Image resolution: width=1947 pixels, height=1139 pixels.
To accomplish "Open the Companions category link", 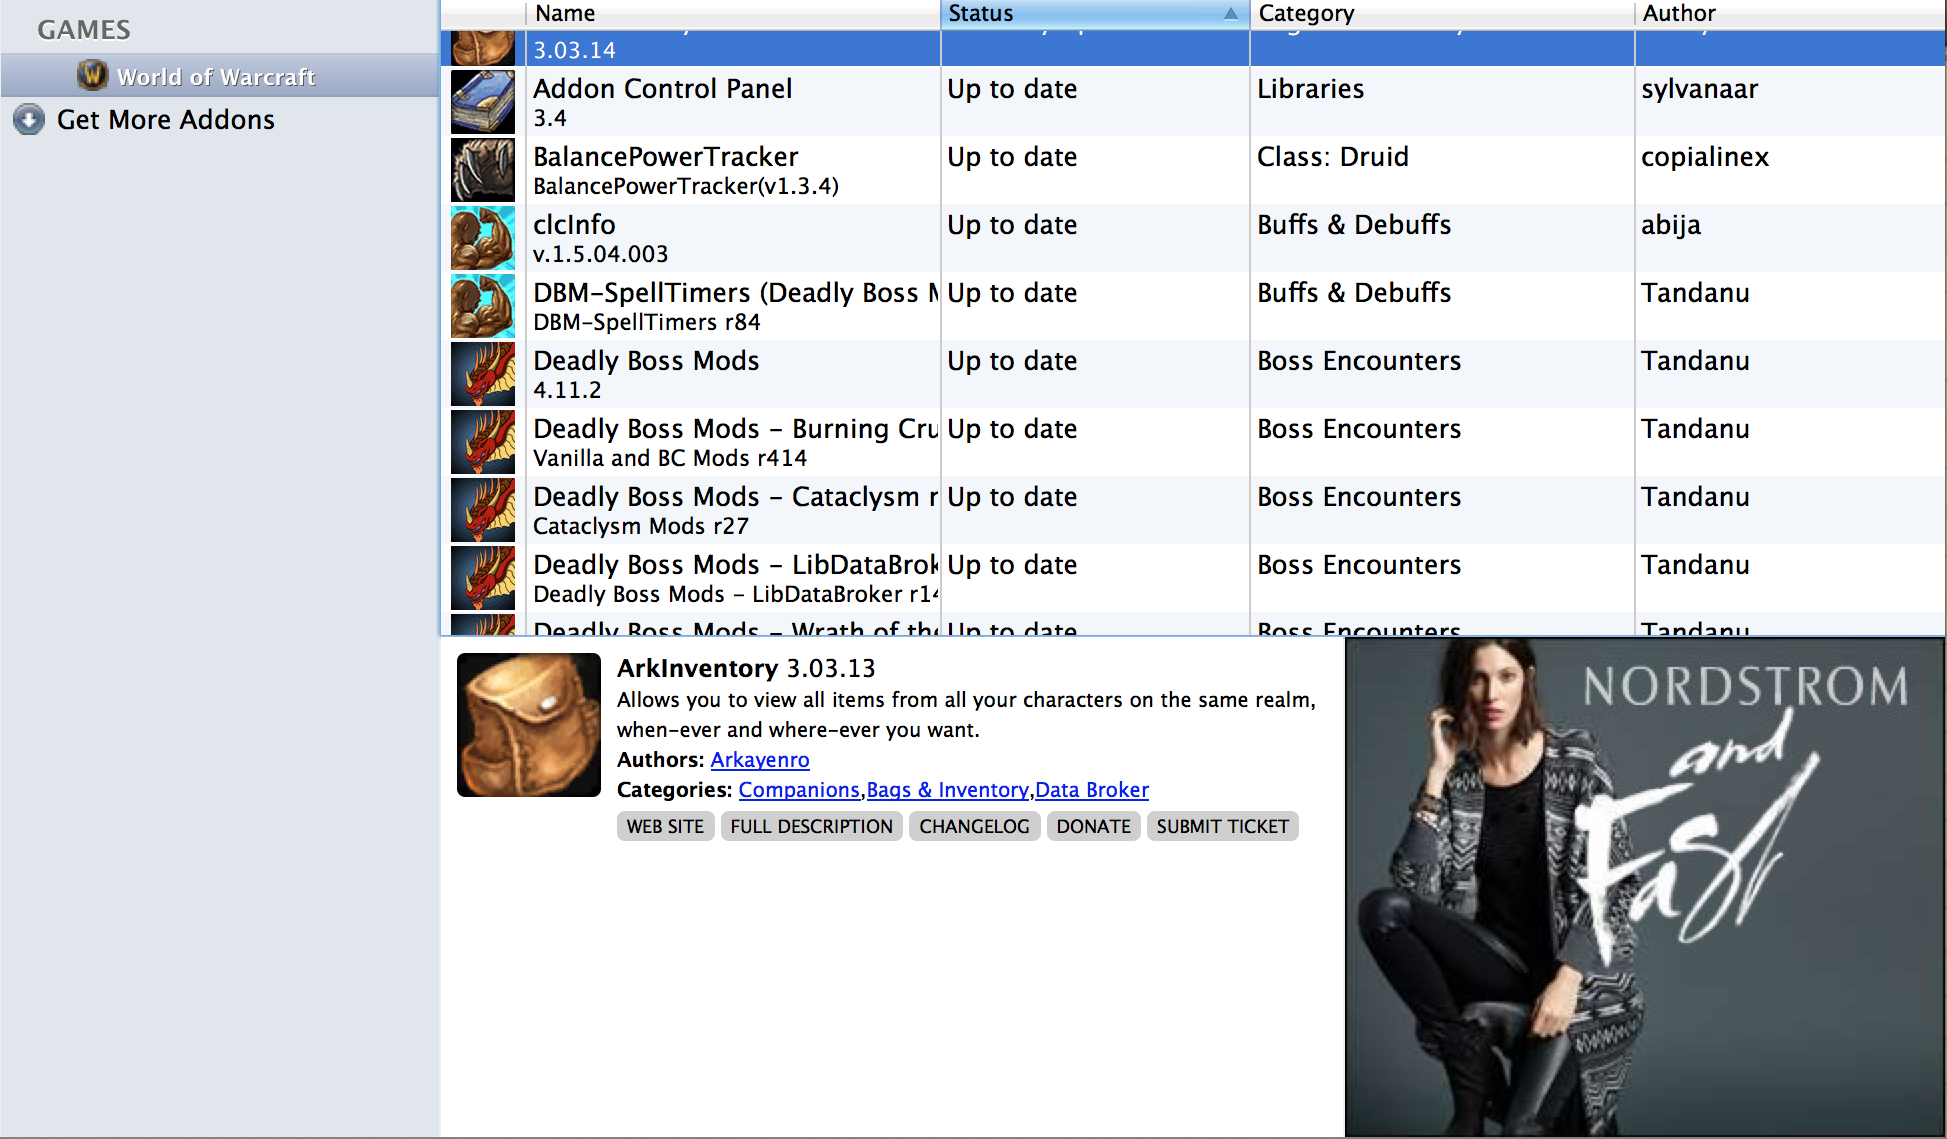I will (799, 790).
